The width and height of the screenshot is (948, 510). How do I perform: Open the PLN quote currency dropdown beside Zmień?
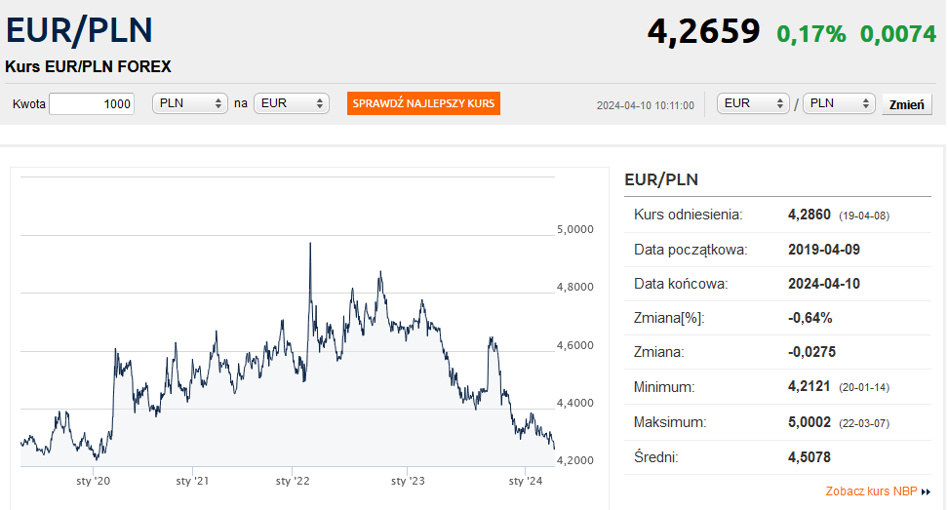(x=838, y=103)
